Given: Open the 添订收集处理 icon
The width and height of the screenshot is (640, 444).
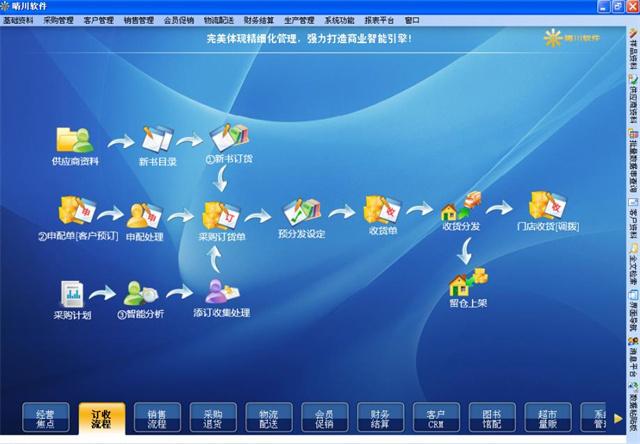Looking at the screenshot, I should pyautogui.click(x=222, y=292).
